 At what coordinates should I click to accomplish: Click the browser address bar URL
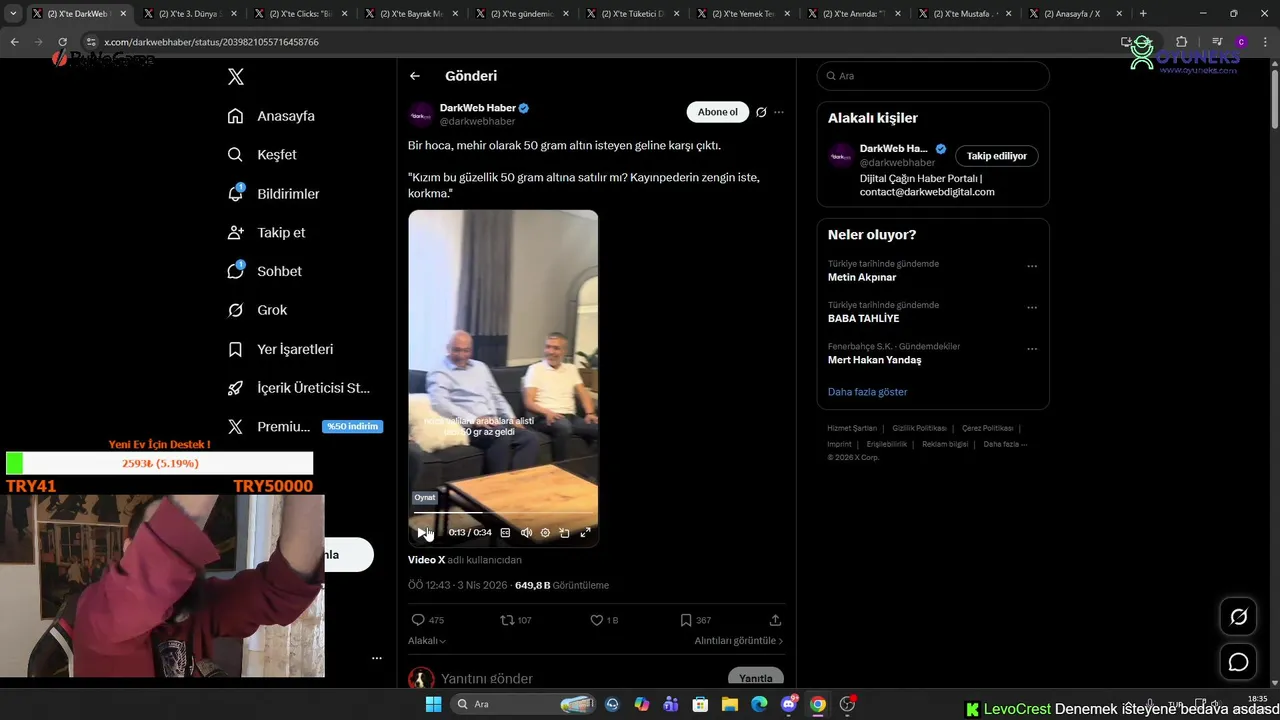pyautogui.click(x=211, y=42)
